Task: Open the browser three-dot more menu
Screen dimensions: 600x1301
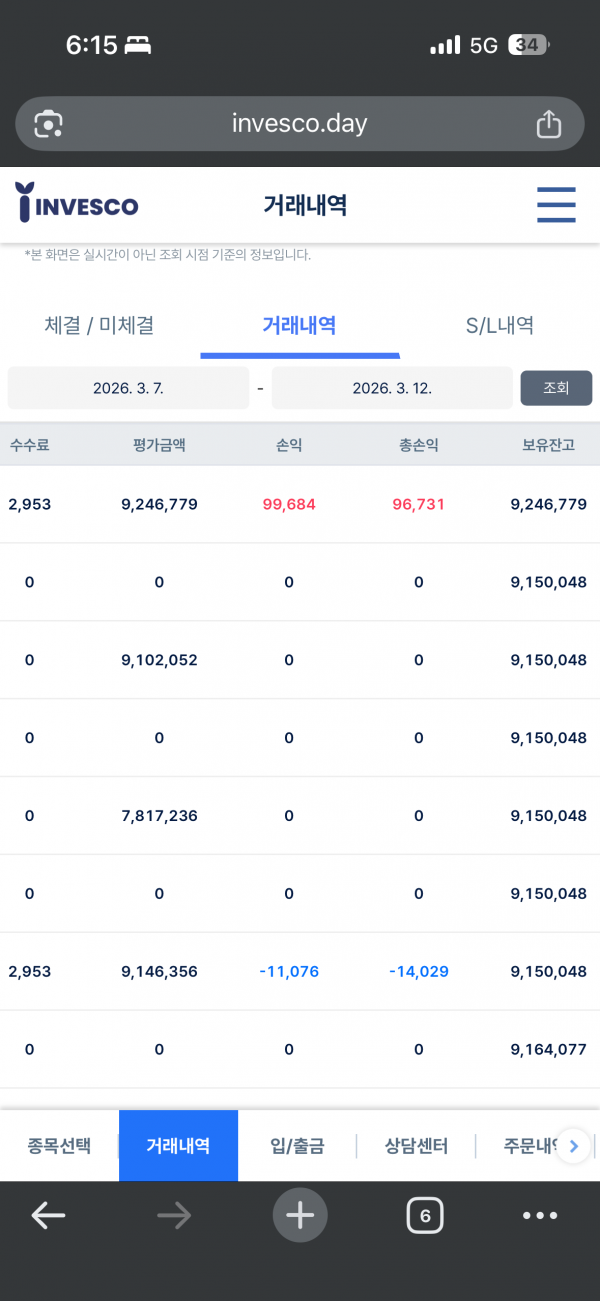Action: coord(540,1216)
